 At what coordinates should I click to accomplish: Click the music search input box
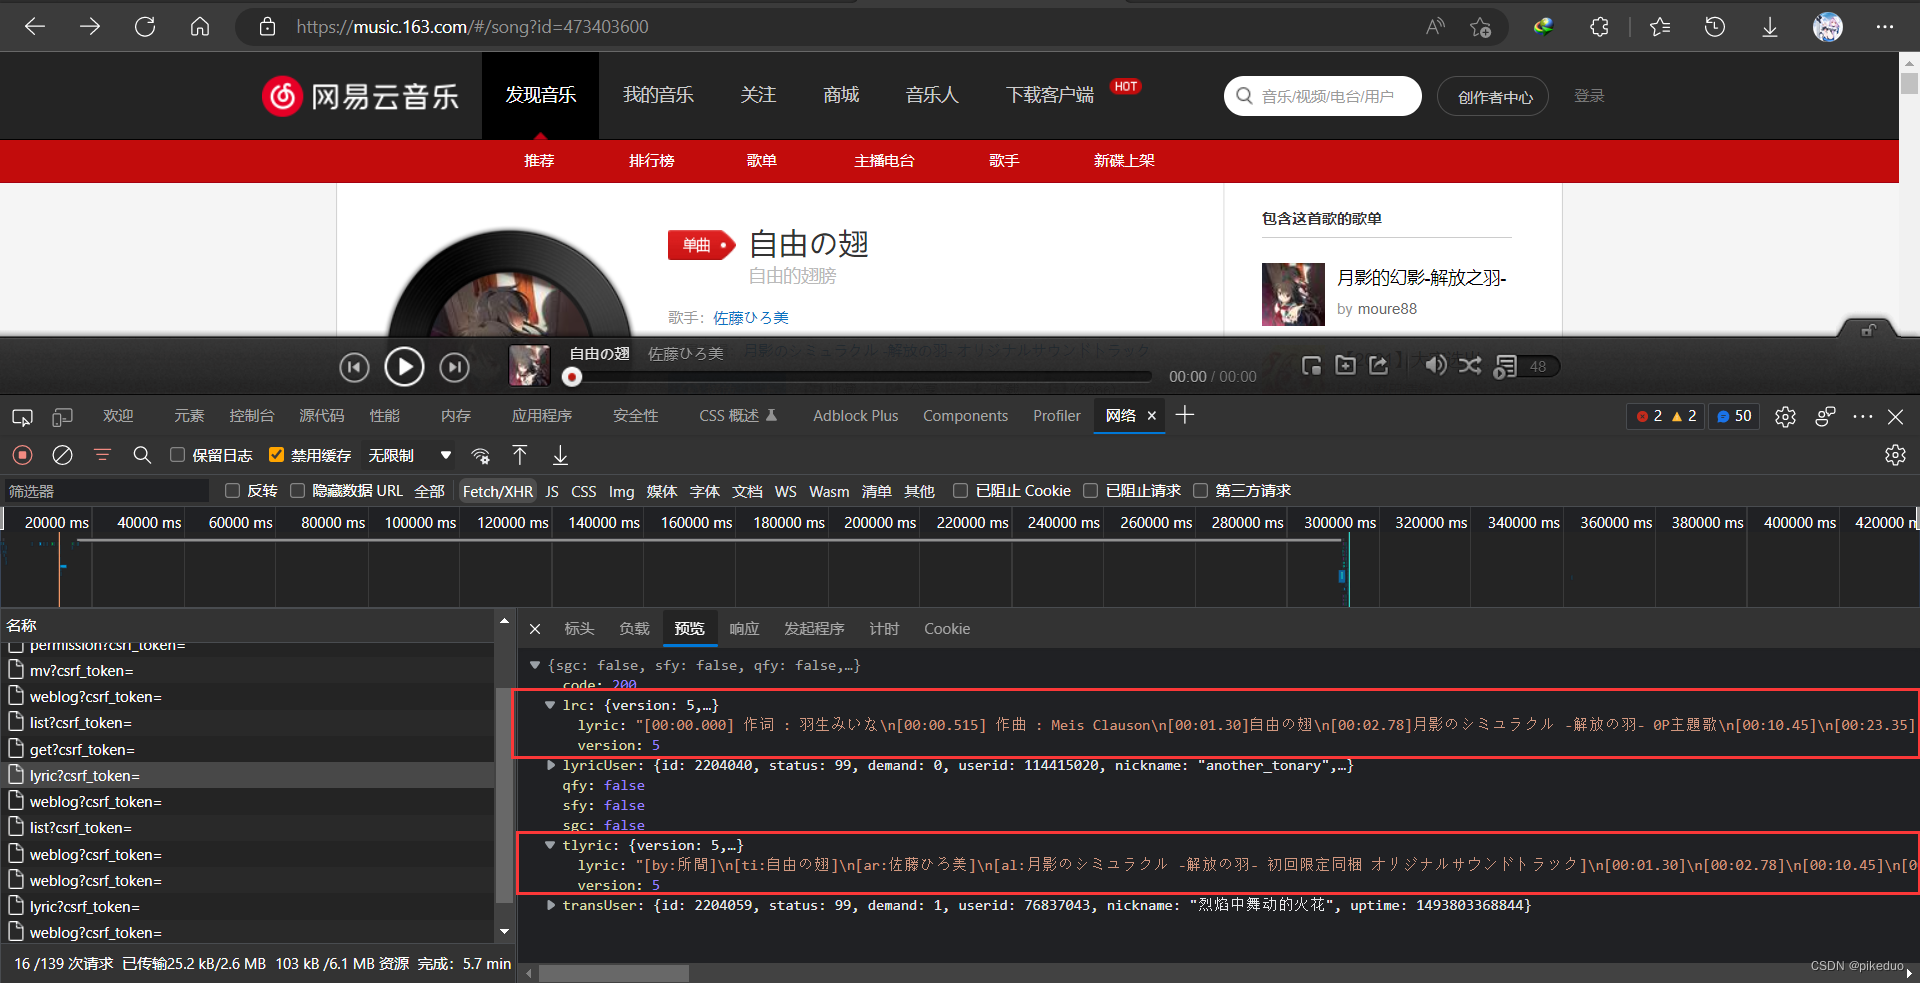pos(1322,96)
